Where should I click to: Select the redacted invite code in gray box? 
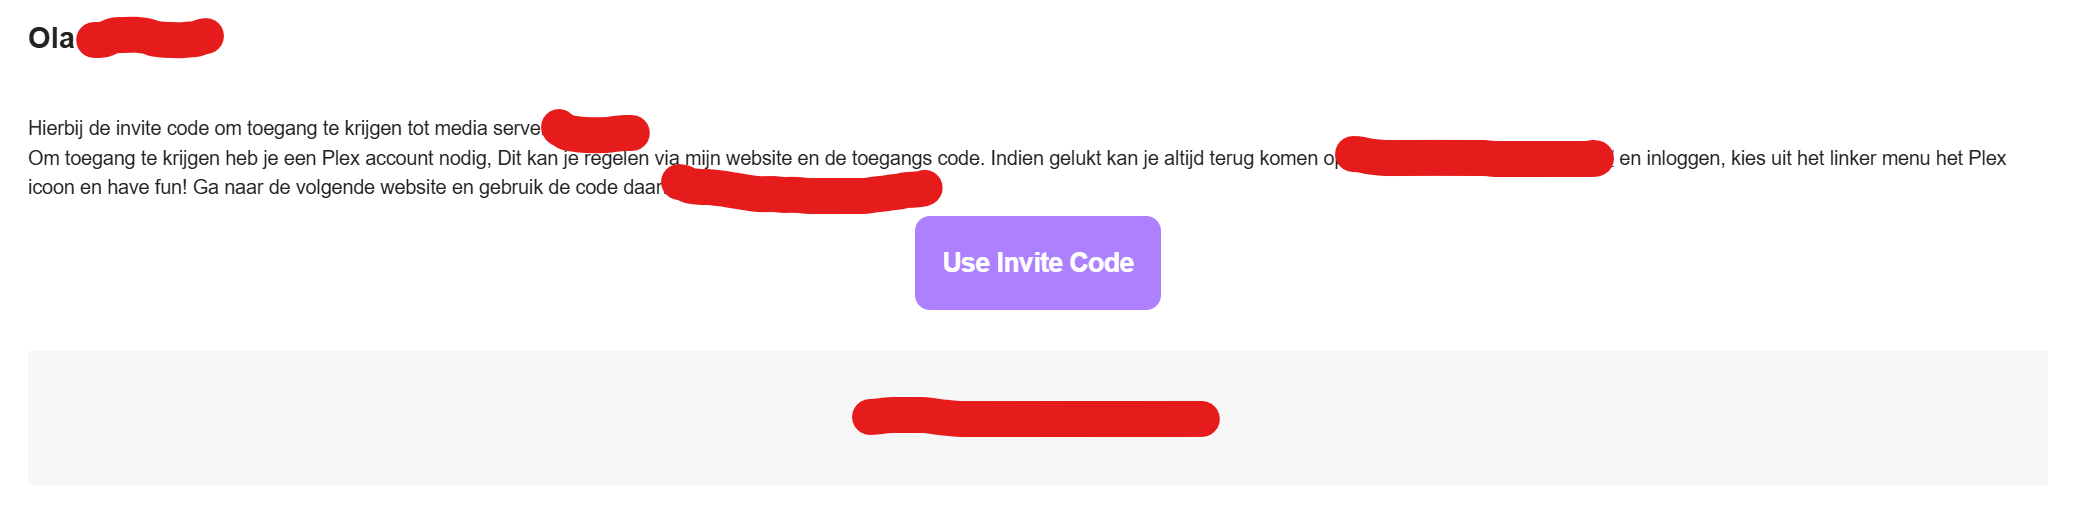point(1035,418)
